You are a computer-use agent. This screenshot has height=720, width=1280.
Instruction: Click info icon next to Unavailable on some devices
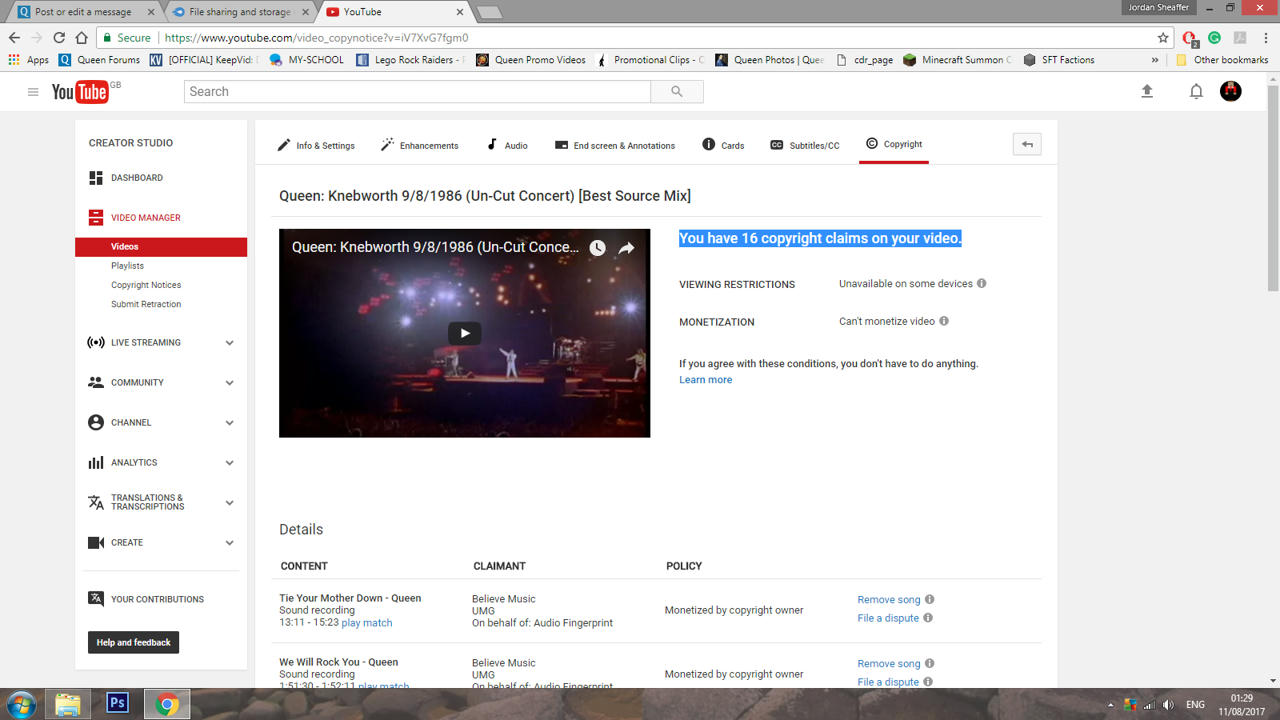[981, 283]
